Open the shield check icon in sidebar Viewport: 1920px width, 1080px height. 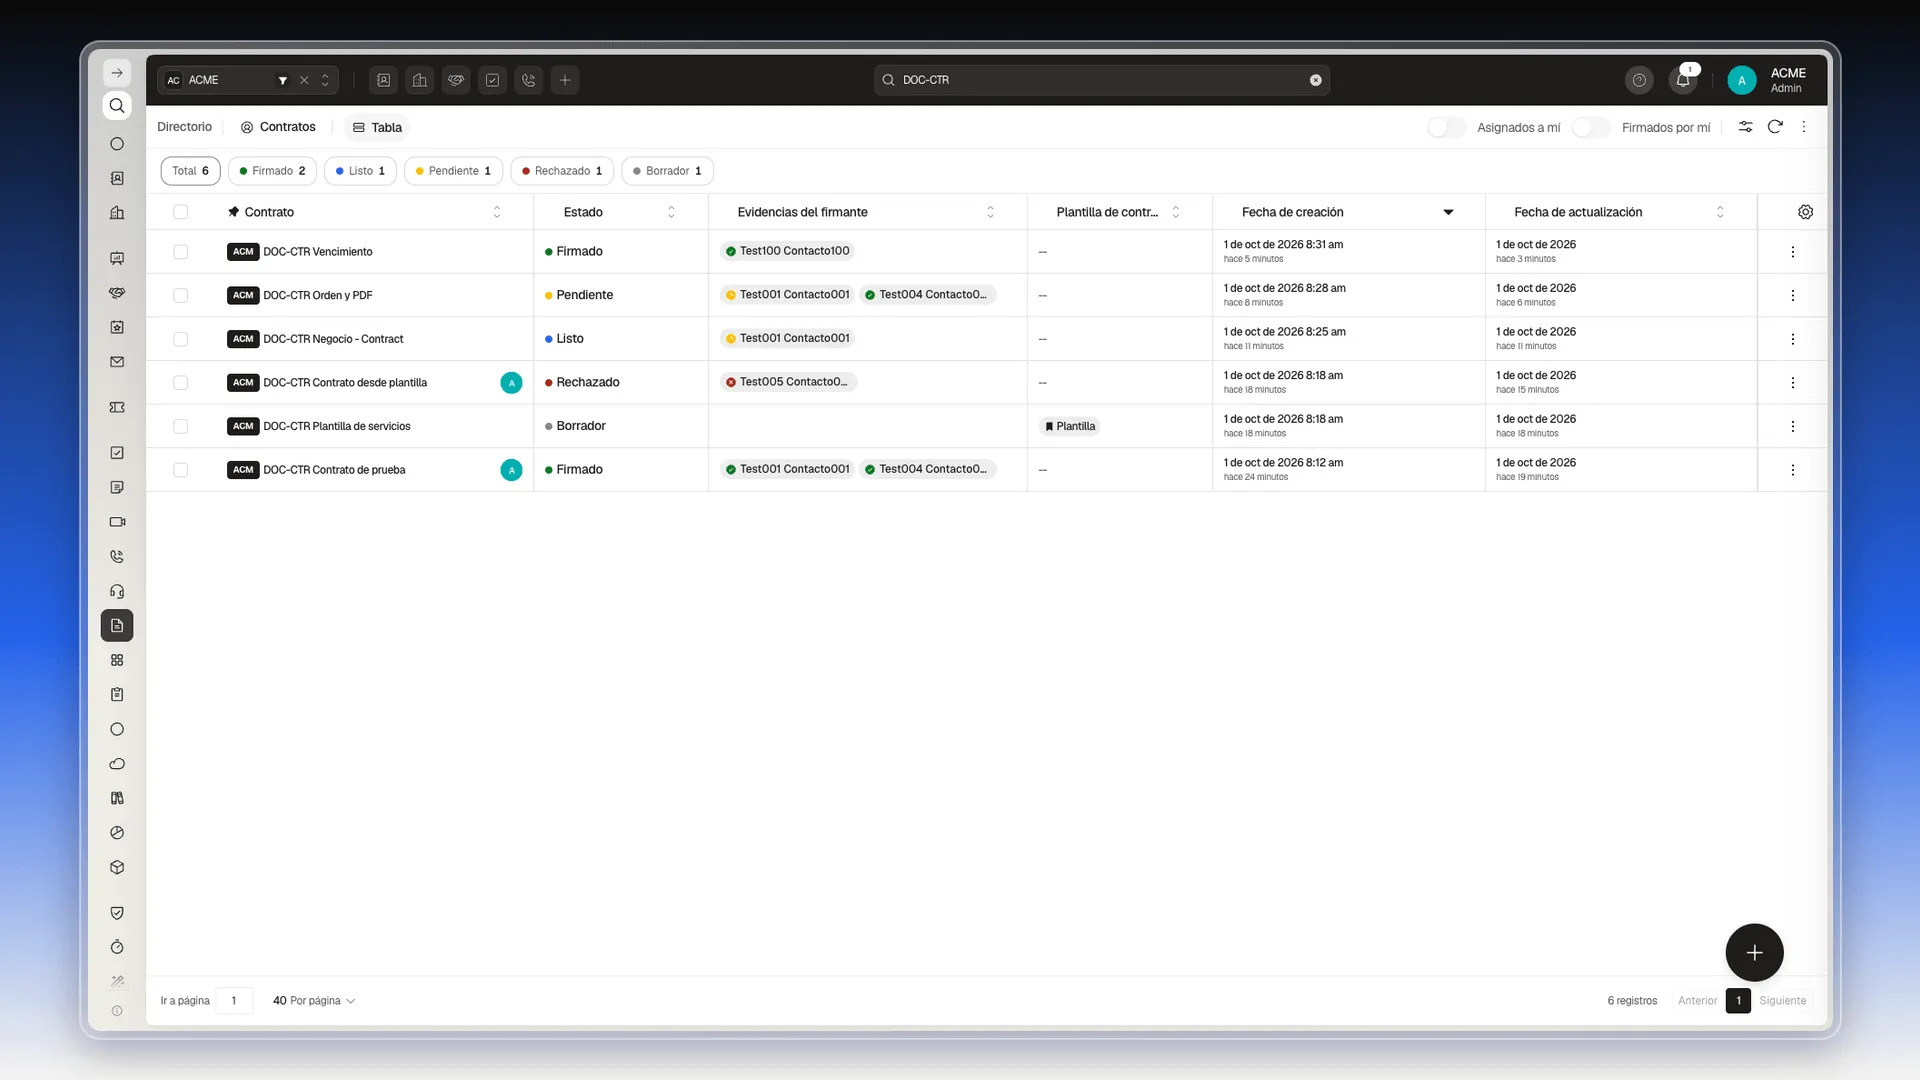(x=117, y=913)
